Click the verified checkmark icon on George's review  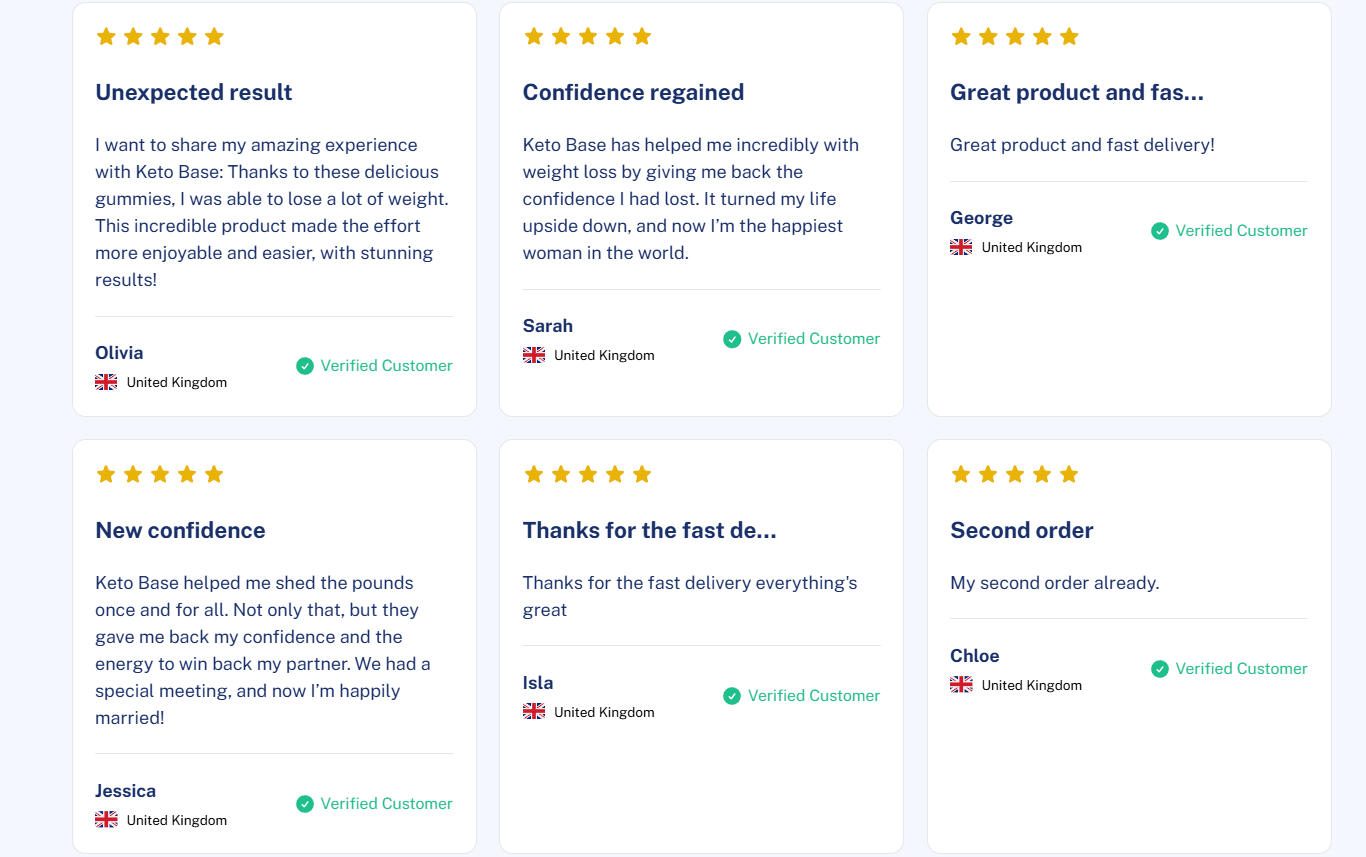click(x=1160, y=231)
